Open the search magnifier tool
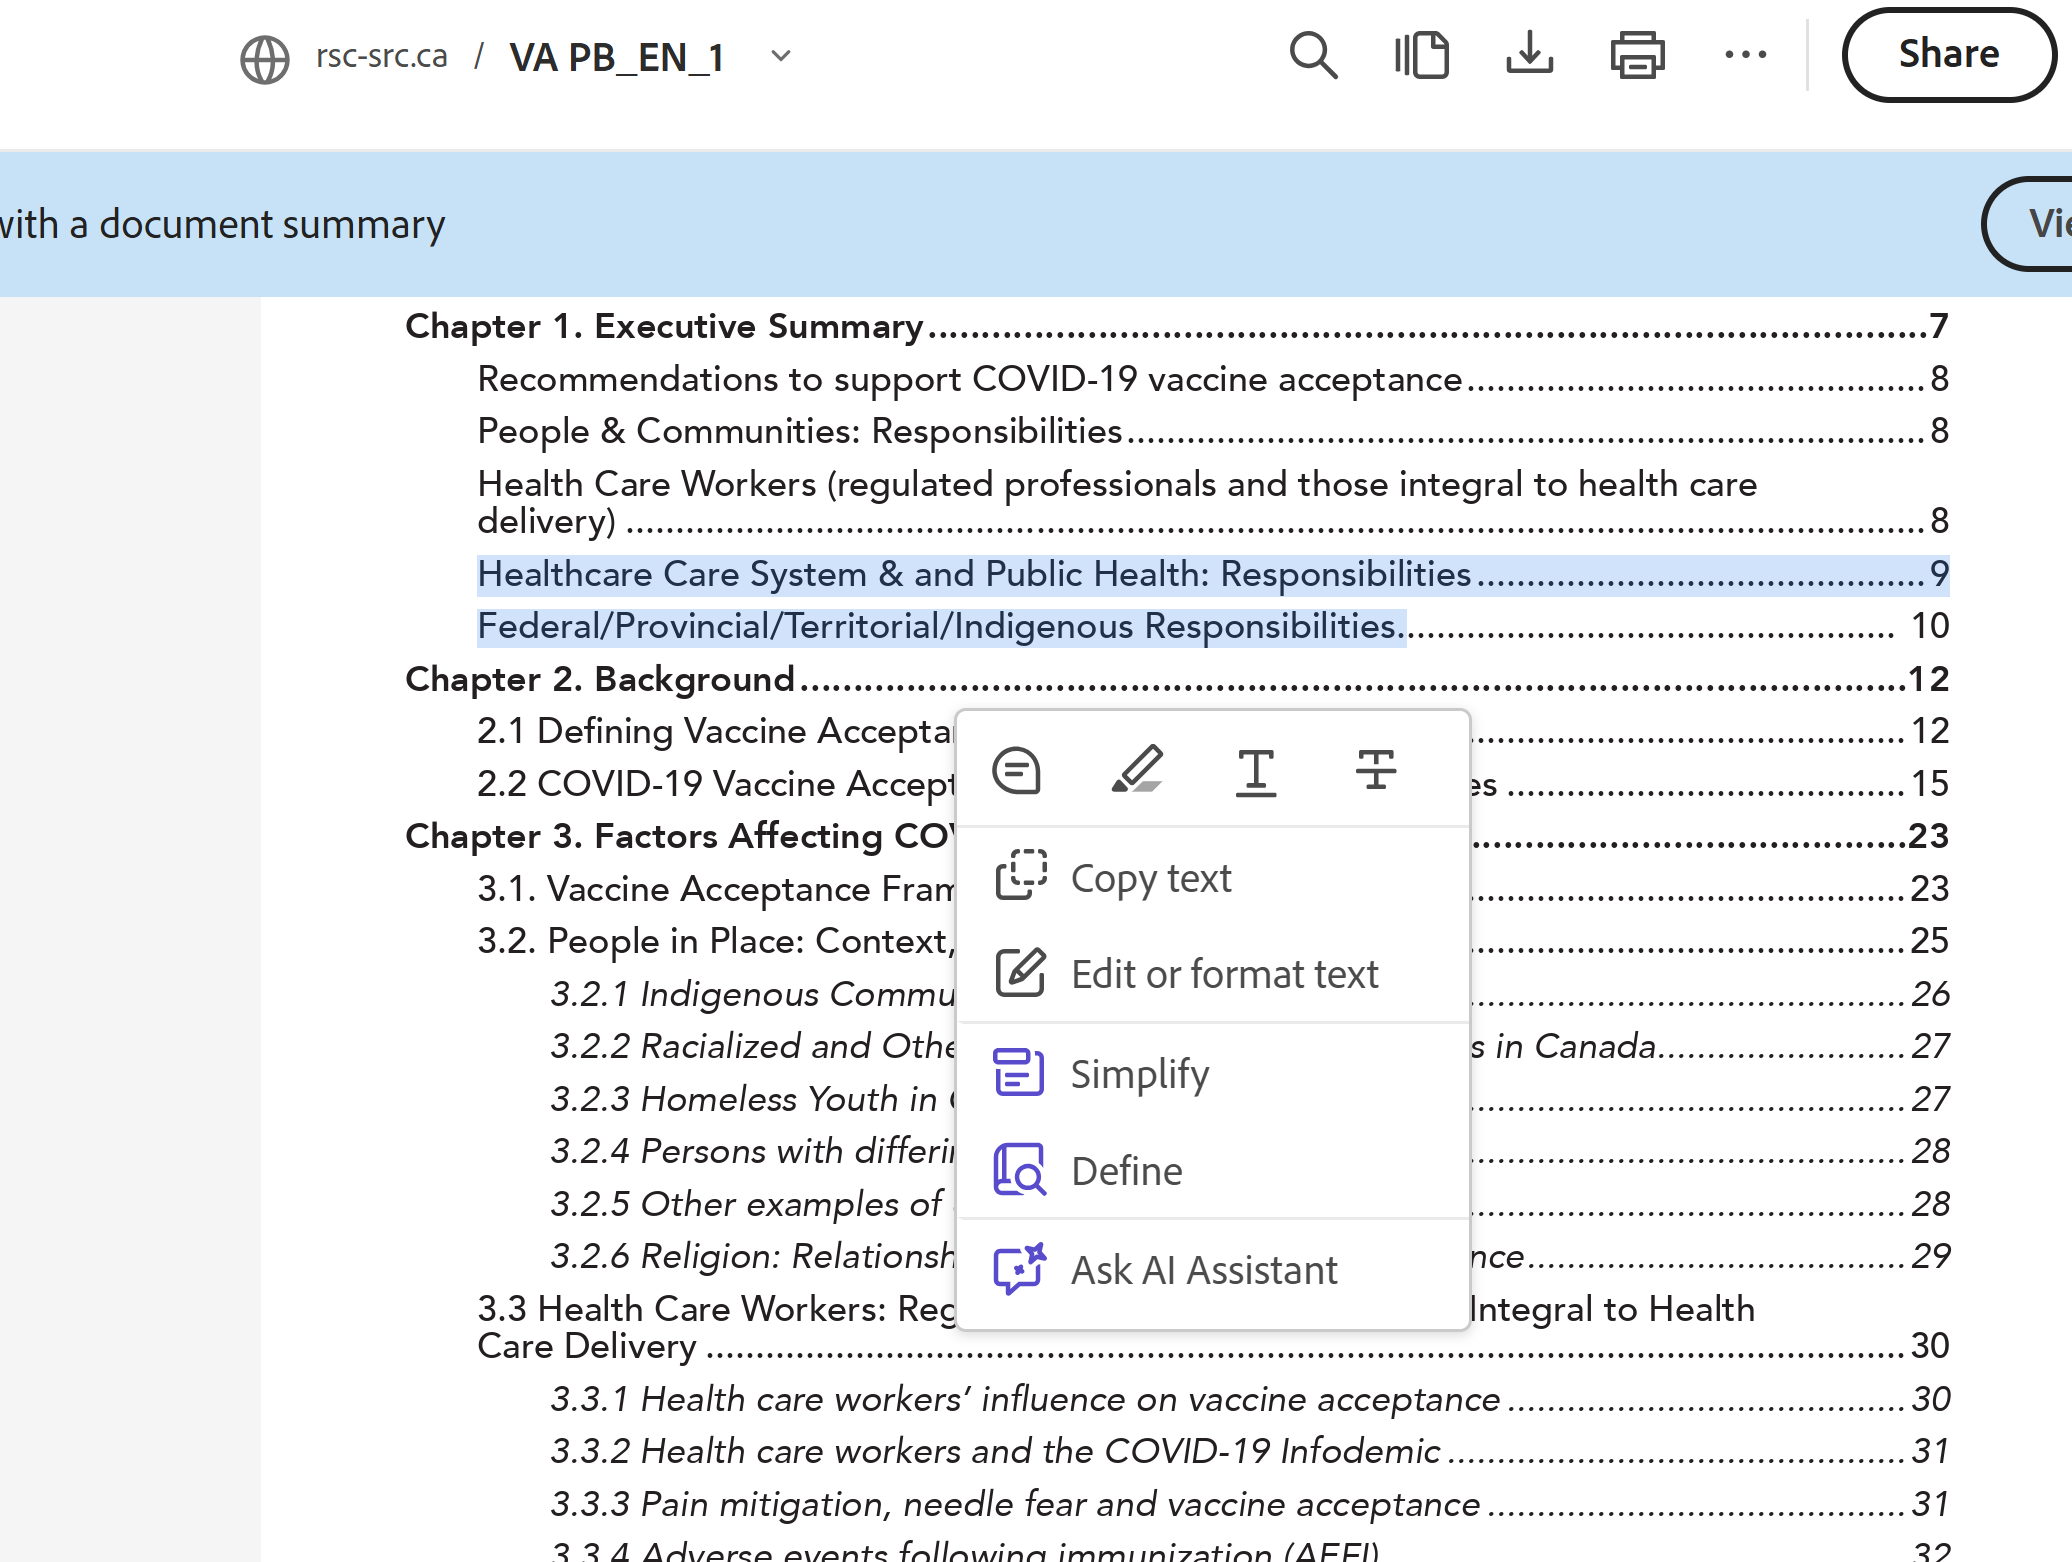This screenshot has width=2072, height=1562. [1313, 55]
